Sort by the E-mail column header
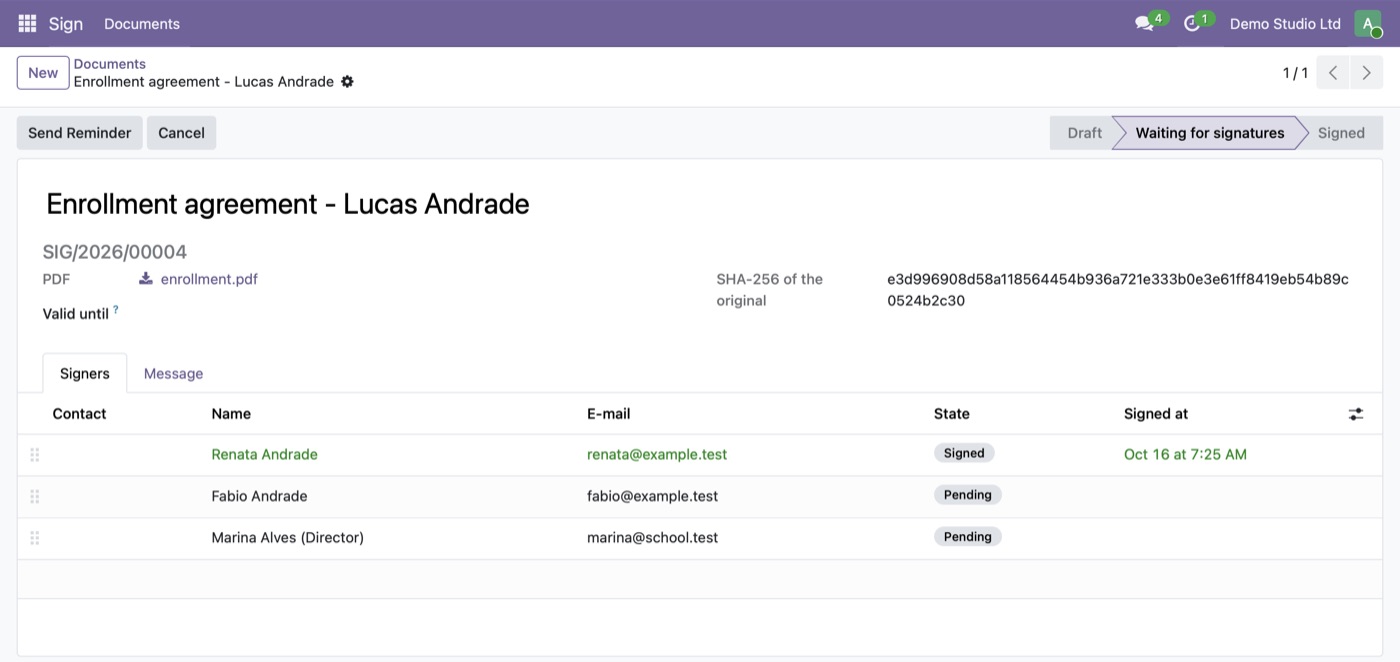Screen dimensions: 1400x662 click(609, 414)
